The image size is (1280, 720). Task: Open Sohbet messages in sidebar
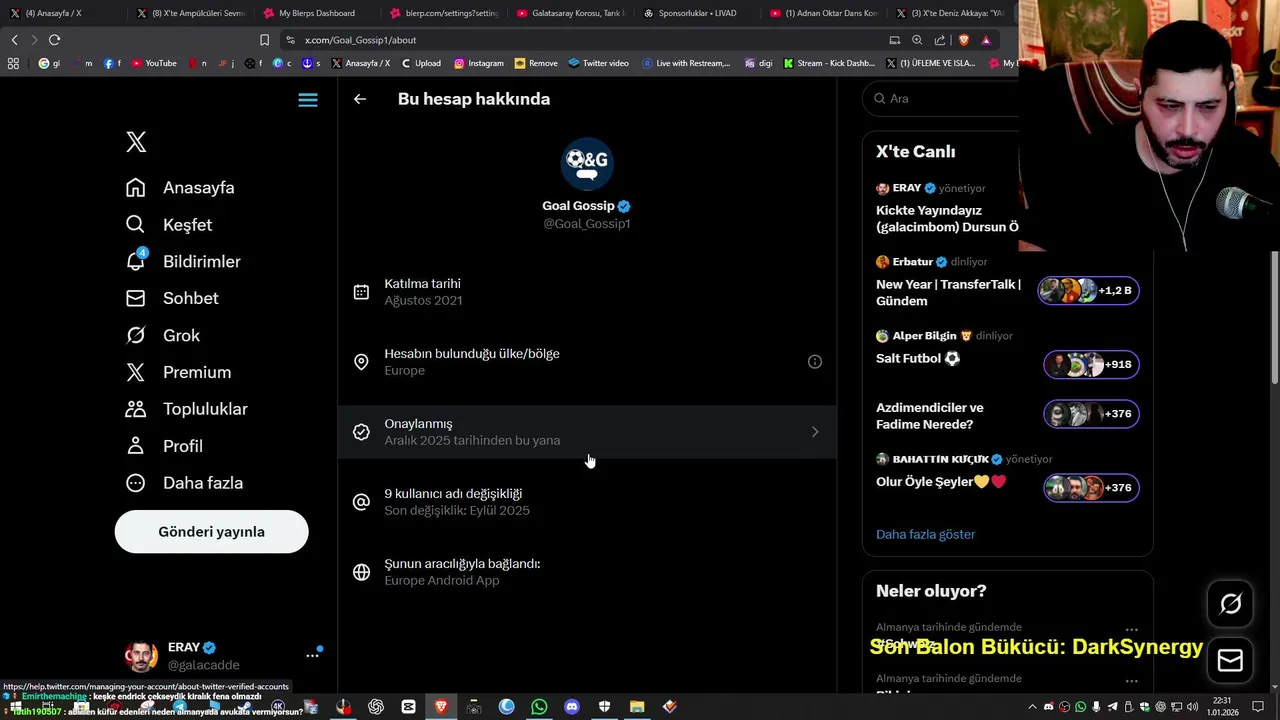(x=172, y=298)
